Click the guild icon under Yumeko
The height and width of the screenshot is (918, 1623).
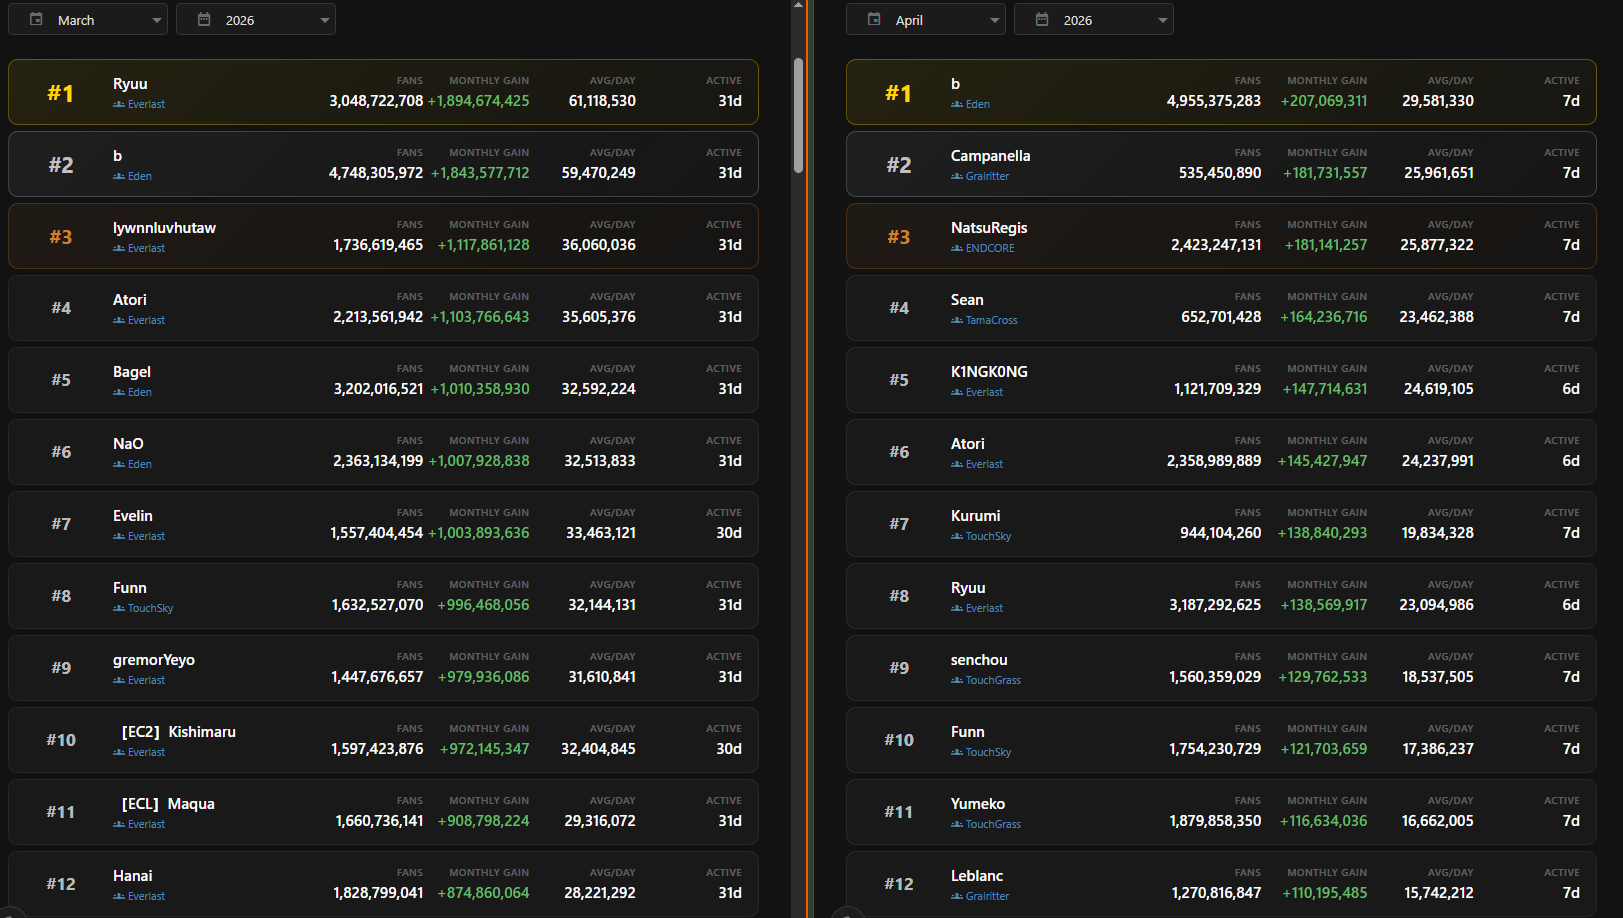(x=957, y=825)
